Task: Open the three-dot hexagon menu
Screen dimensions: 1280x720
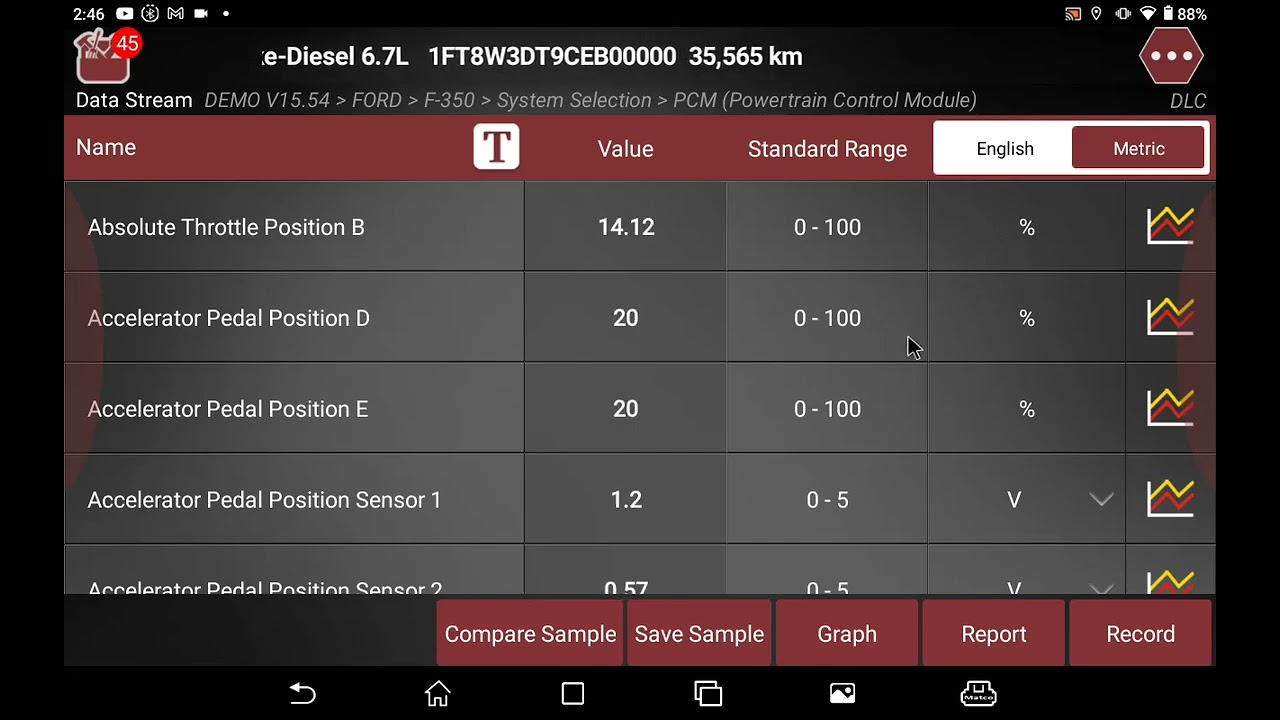Action: [1171, 56]
